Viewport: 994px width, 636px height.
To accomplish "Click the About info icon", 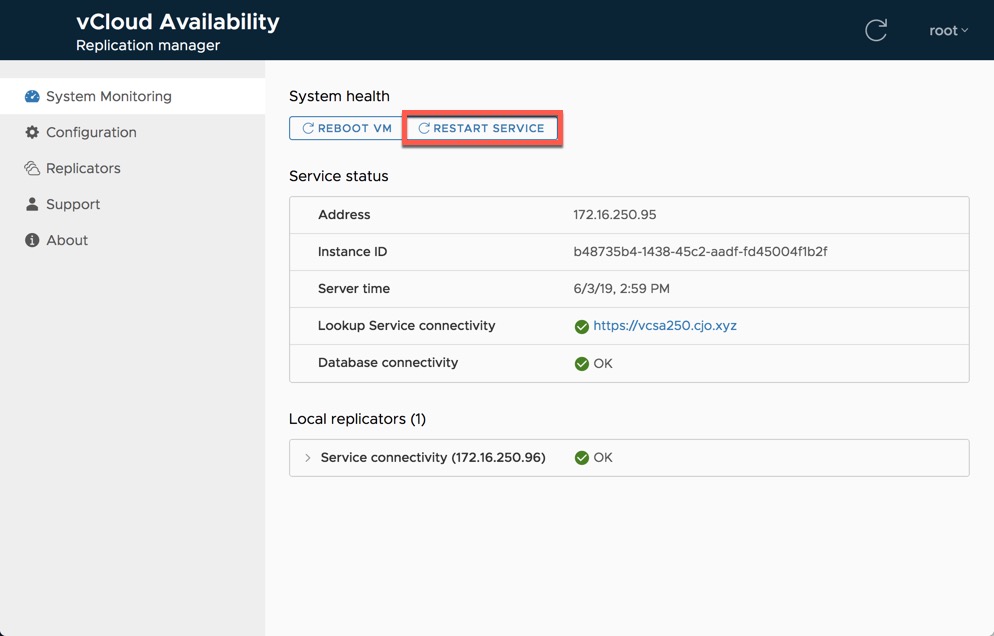I will [x=32, y=240].
